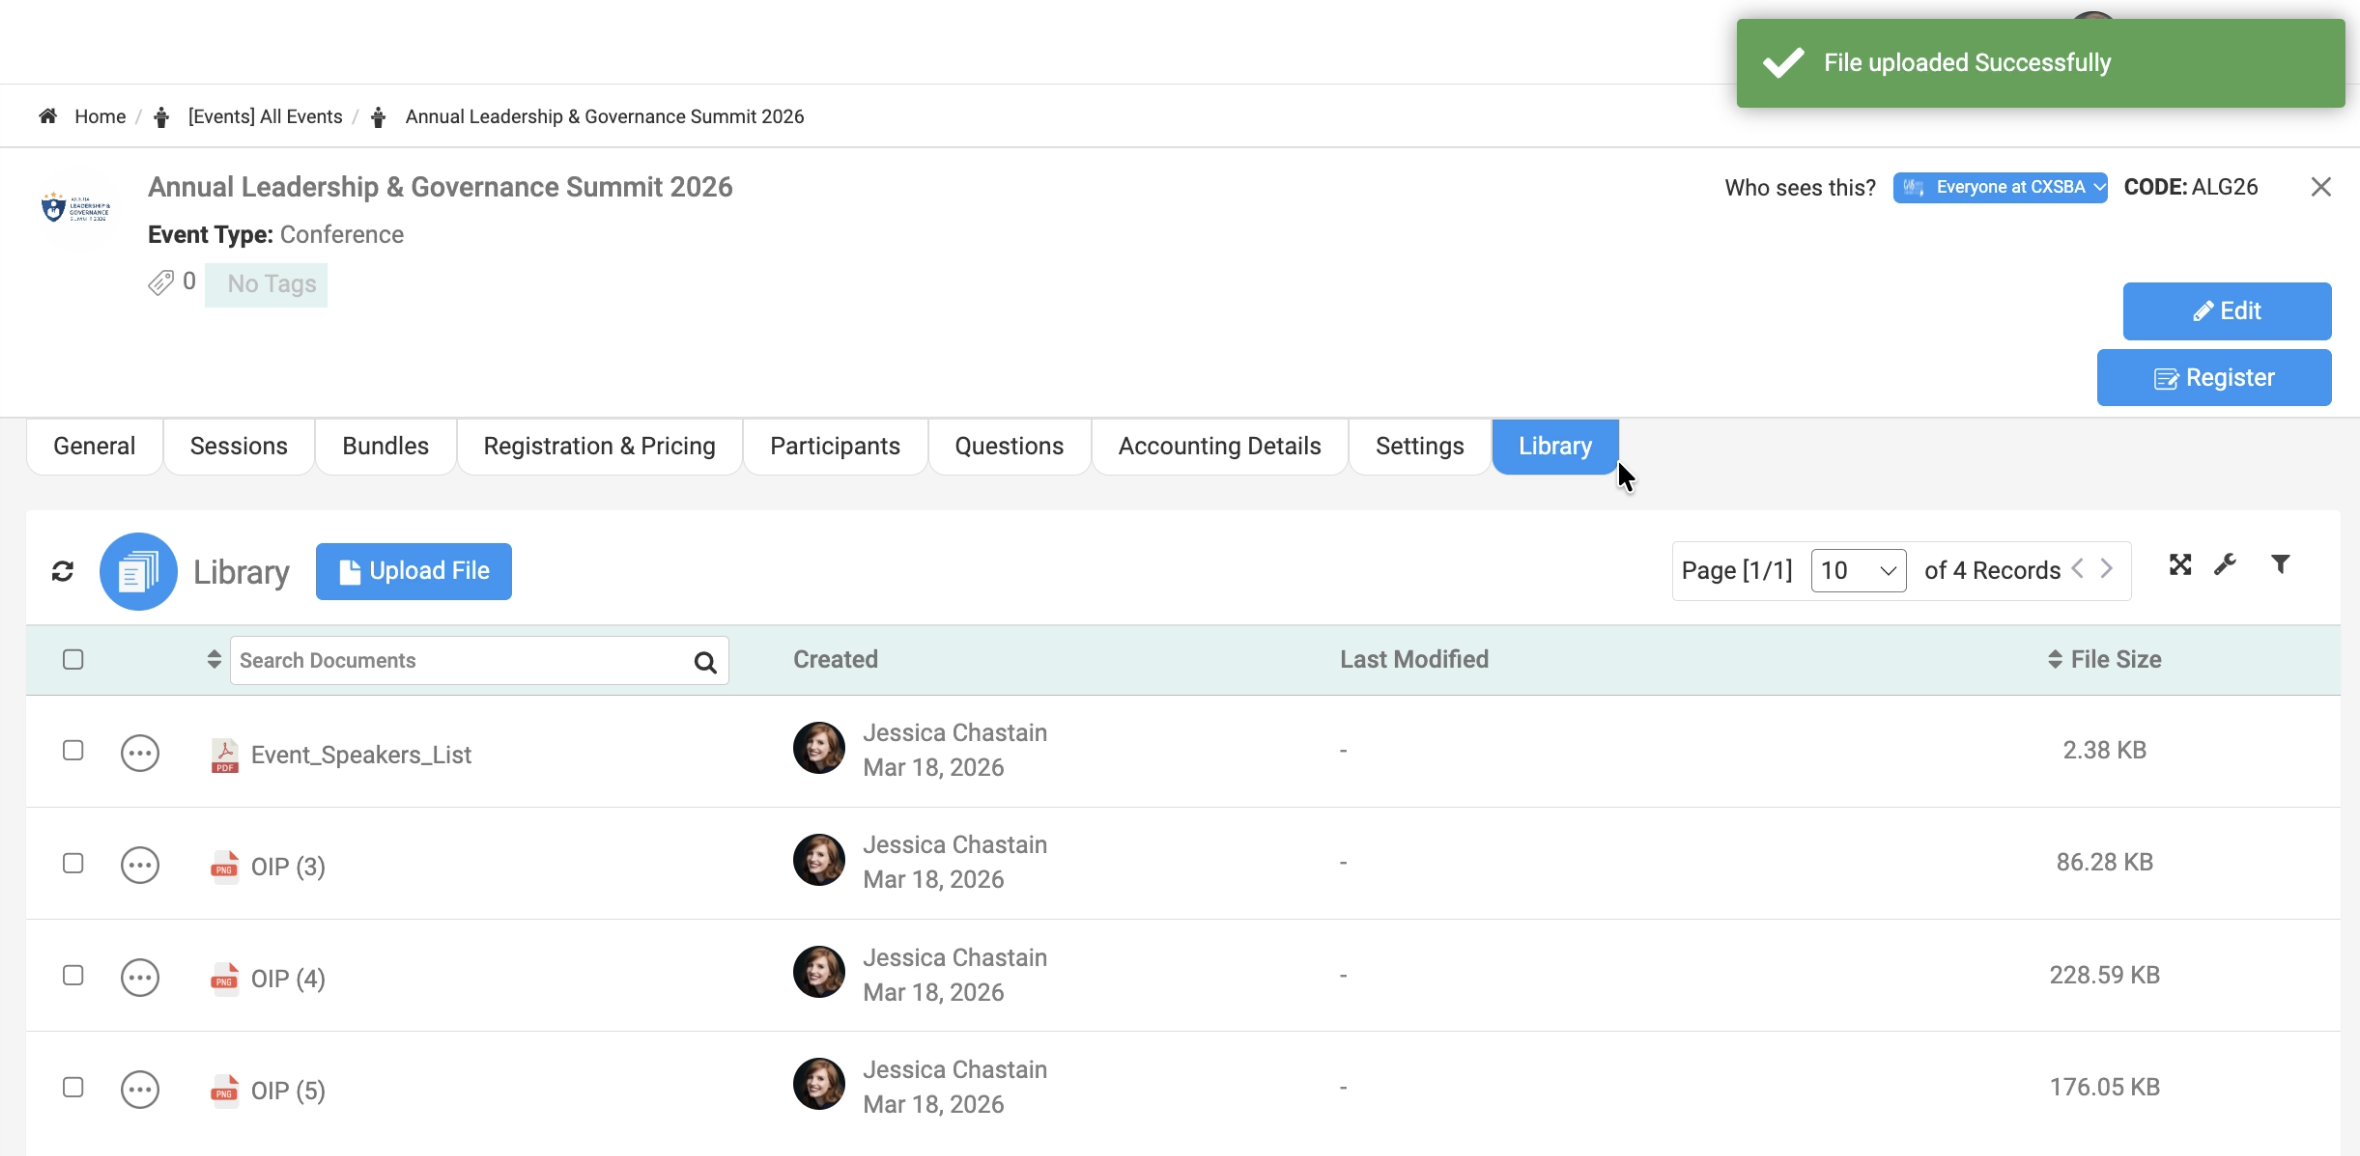Open the Accounting Details tab
2360x1156 pixels.
pos(1219,446)
